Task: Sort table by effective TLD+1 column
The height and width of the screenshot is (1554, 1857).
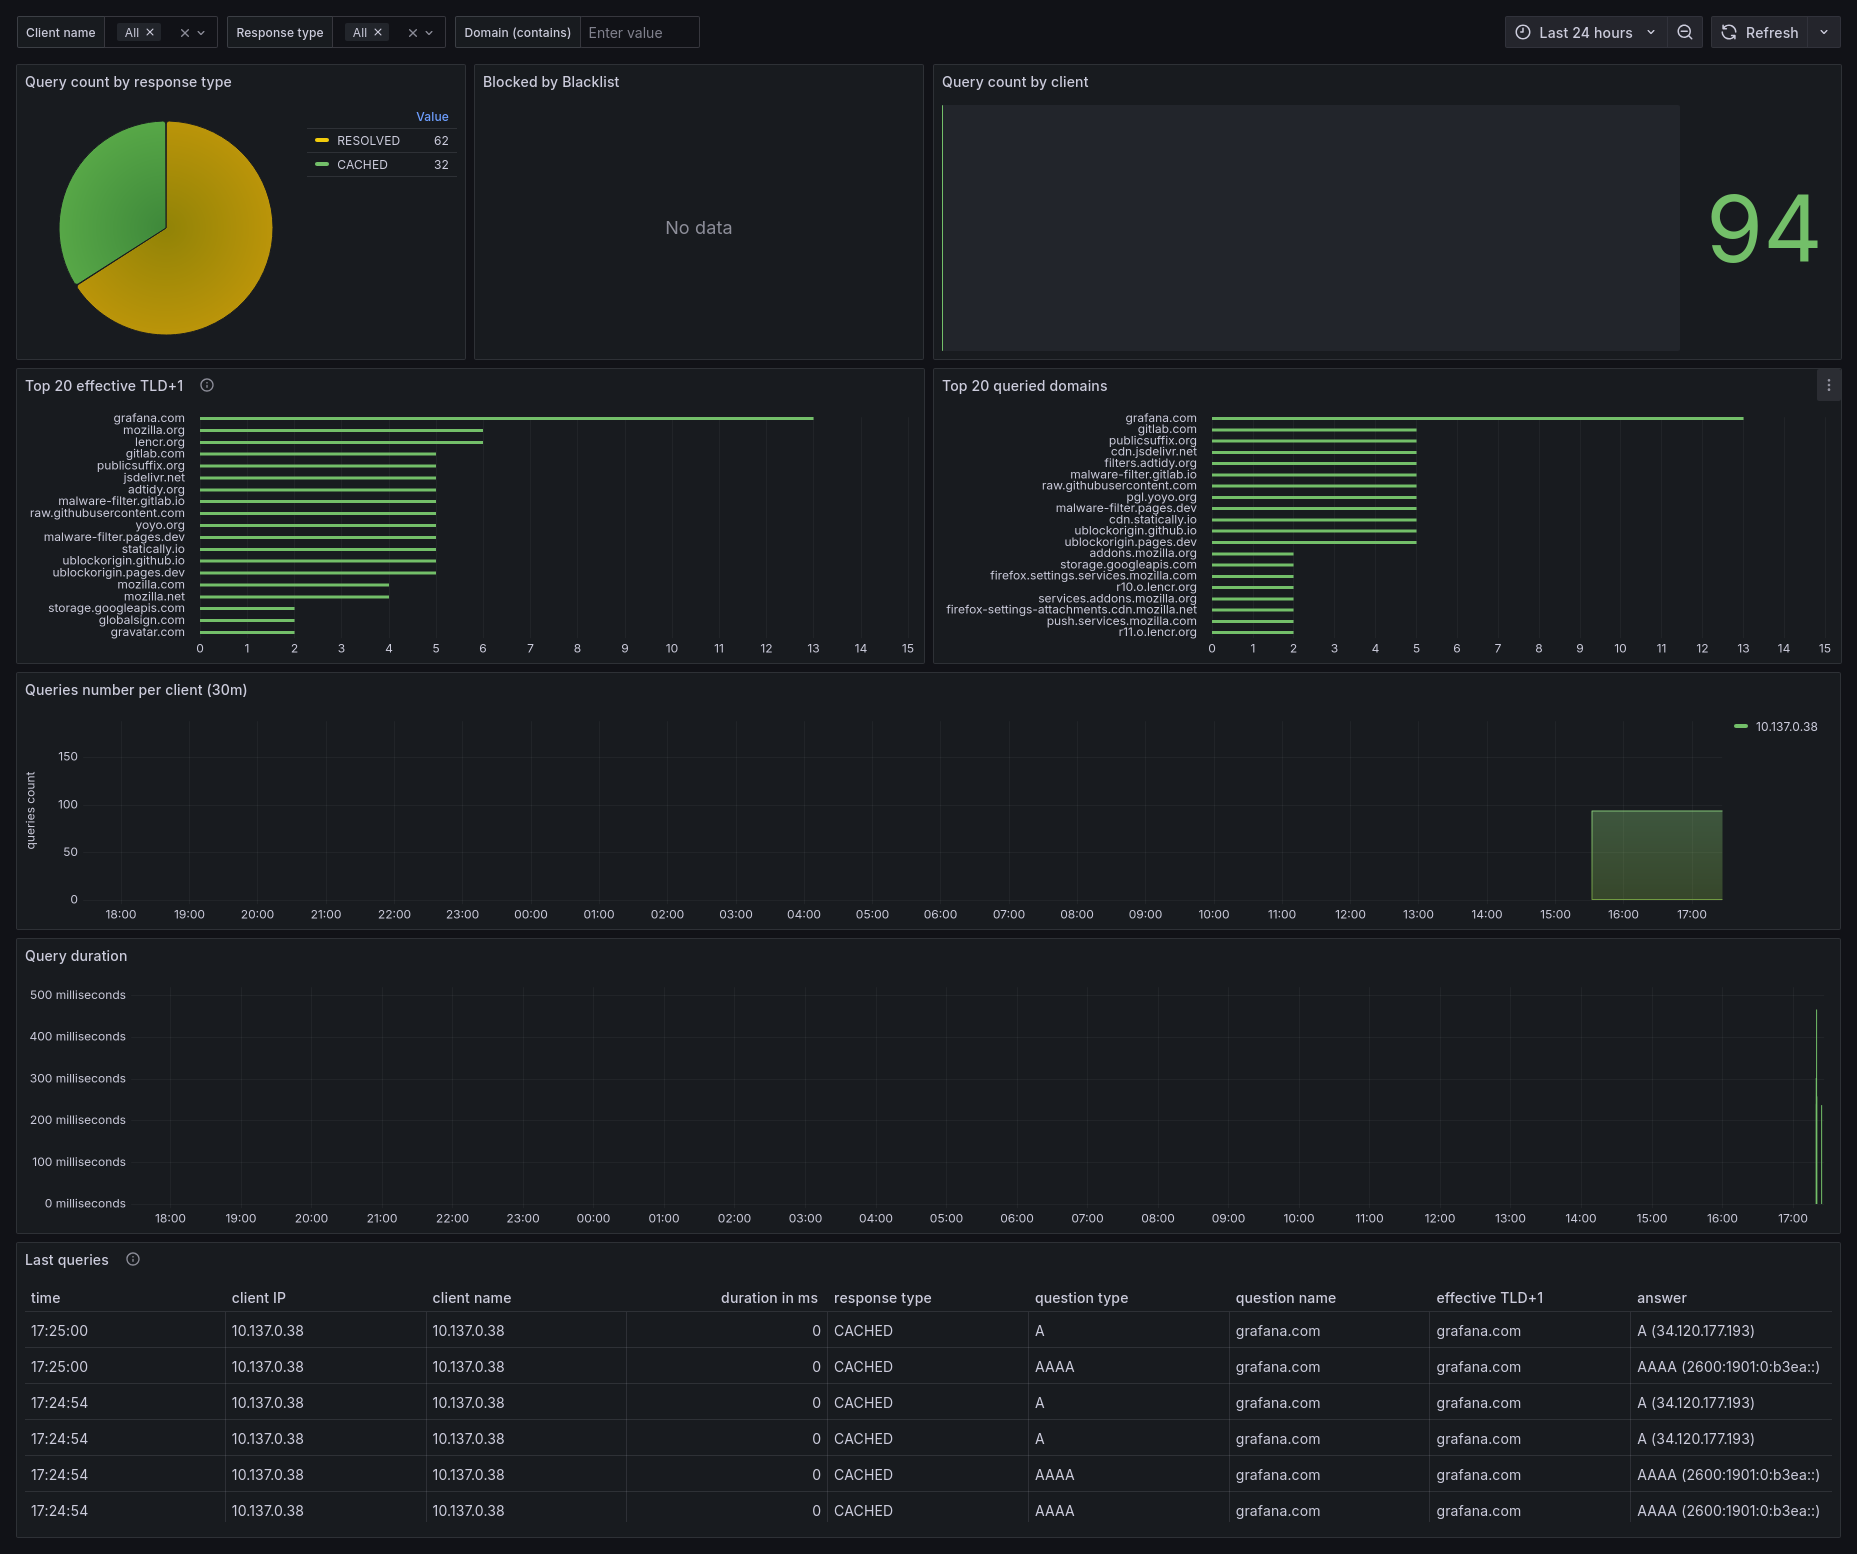Action: click(1490, 1298)
